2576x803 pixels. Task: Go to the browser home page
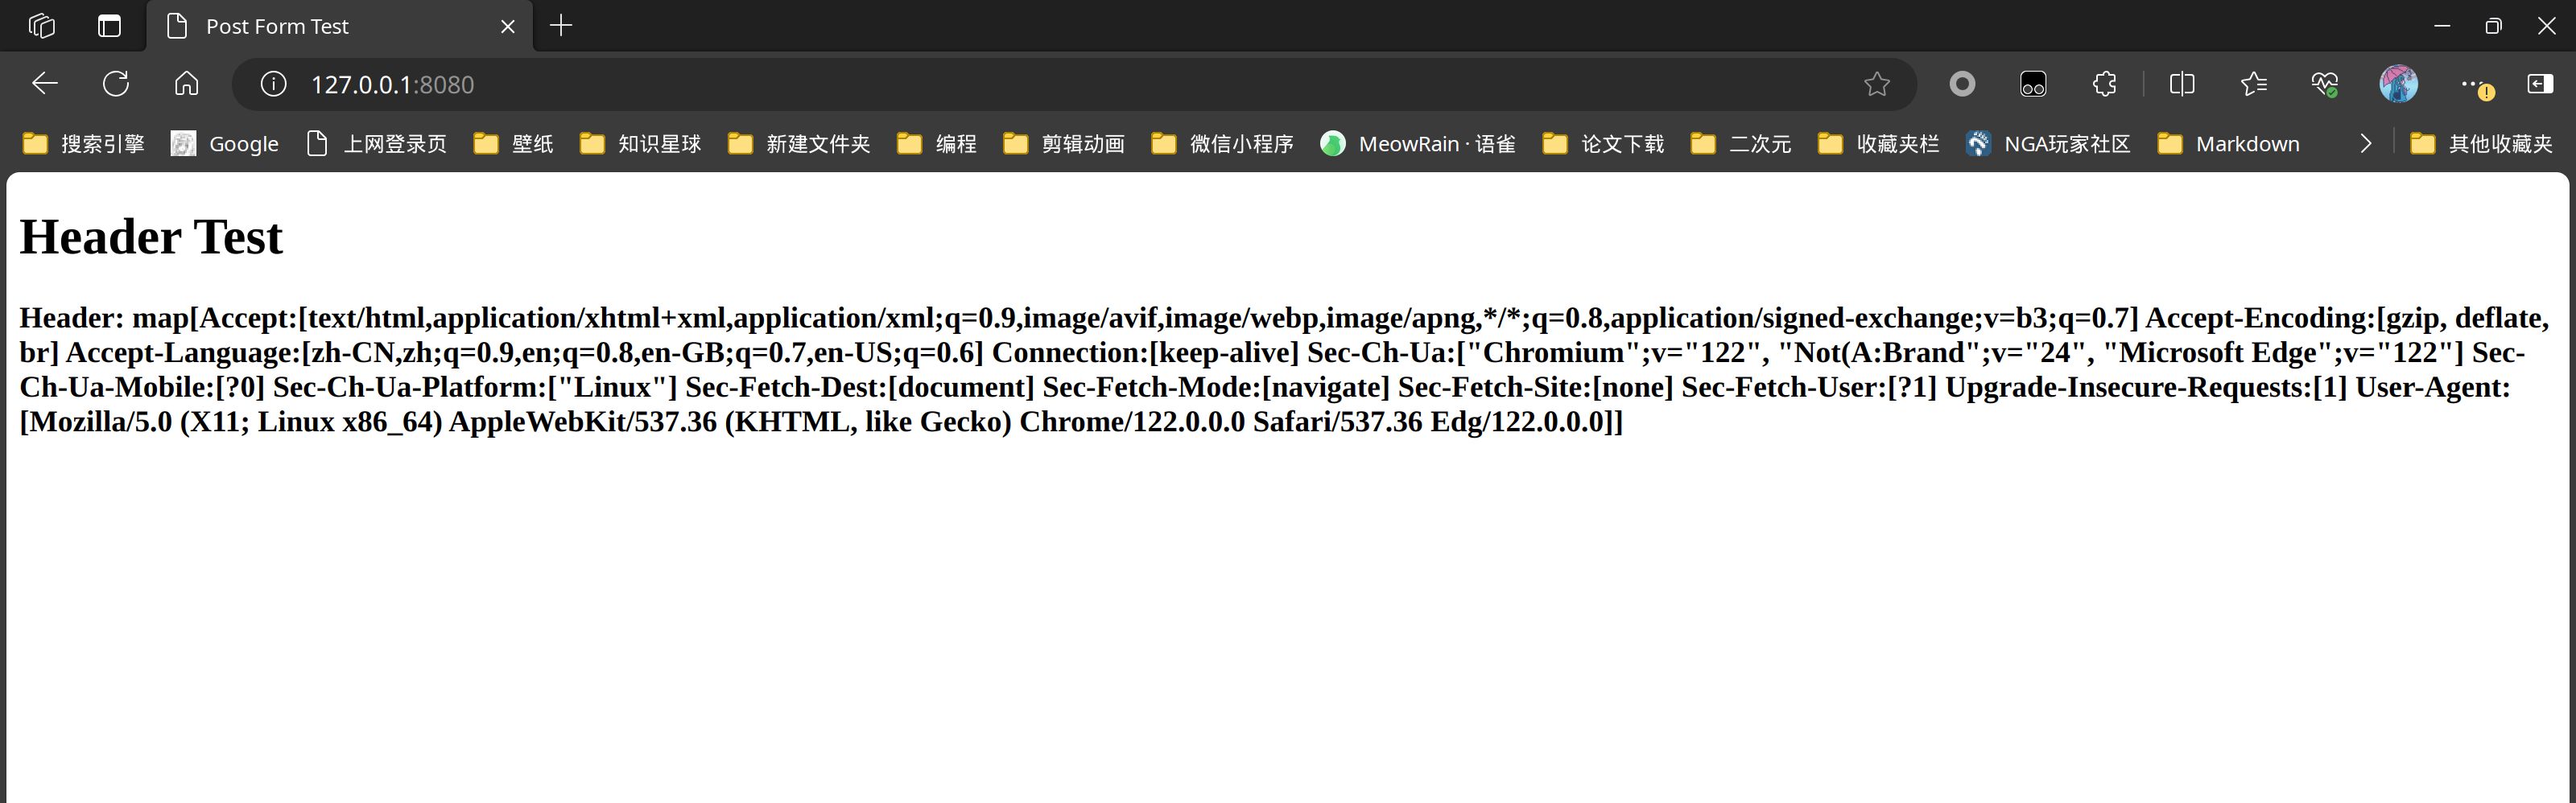click(186, 84)
